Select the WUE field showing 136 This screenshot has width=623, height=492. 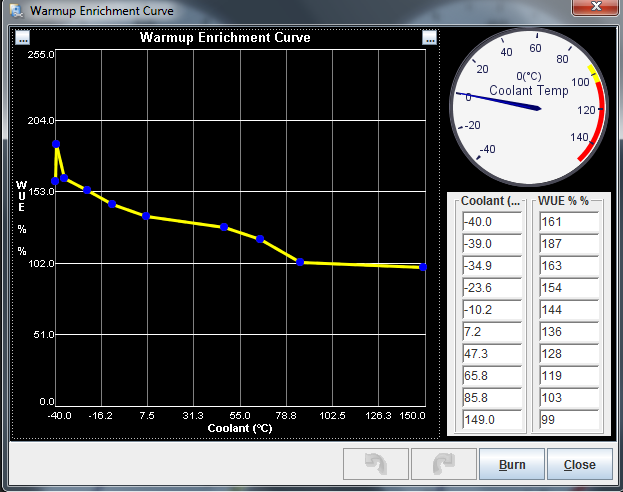[x=569, y=331]
